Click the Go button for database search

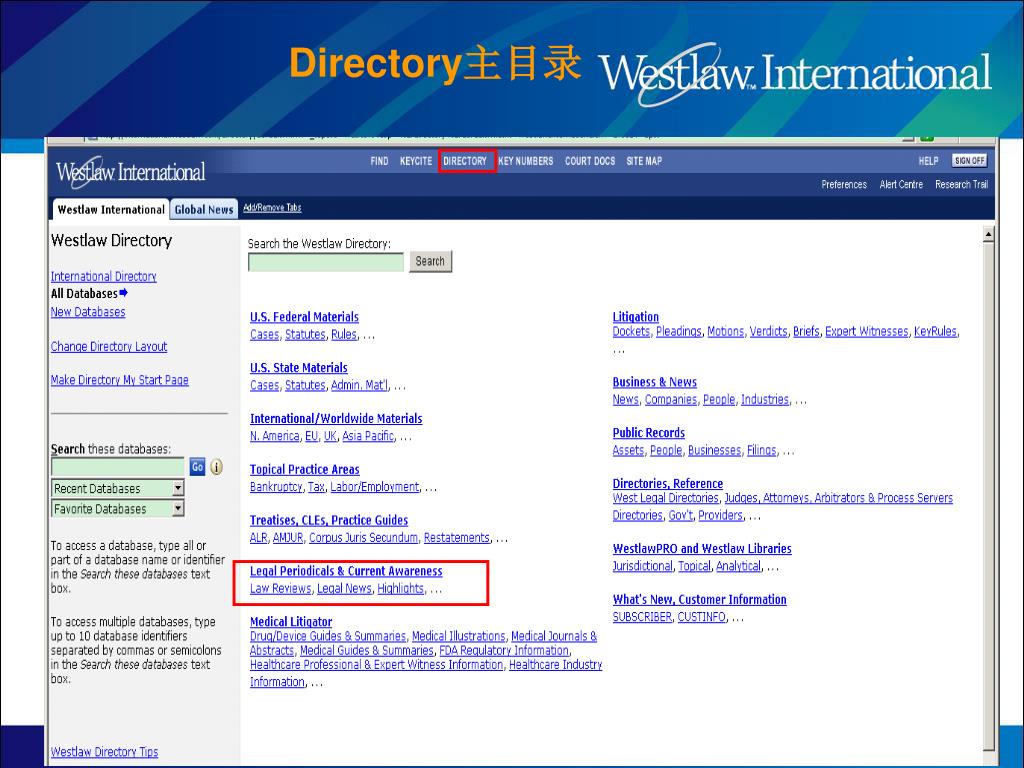point(197,467)
